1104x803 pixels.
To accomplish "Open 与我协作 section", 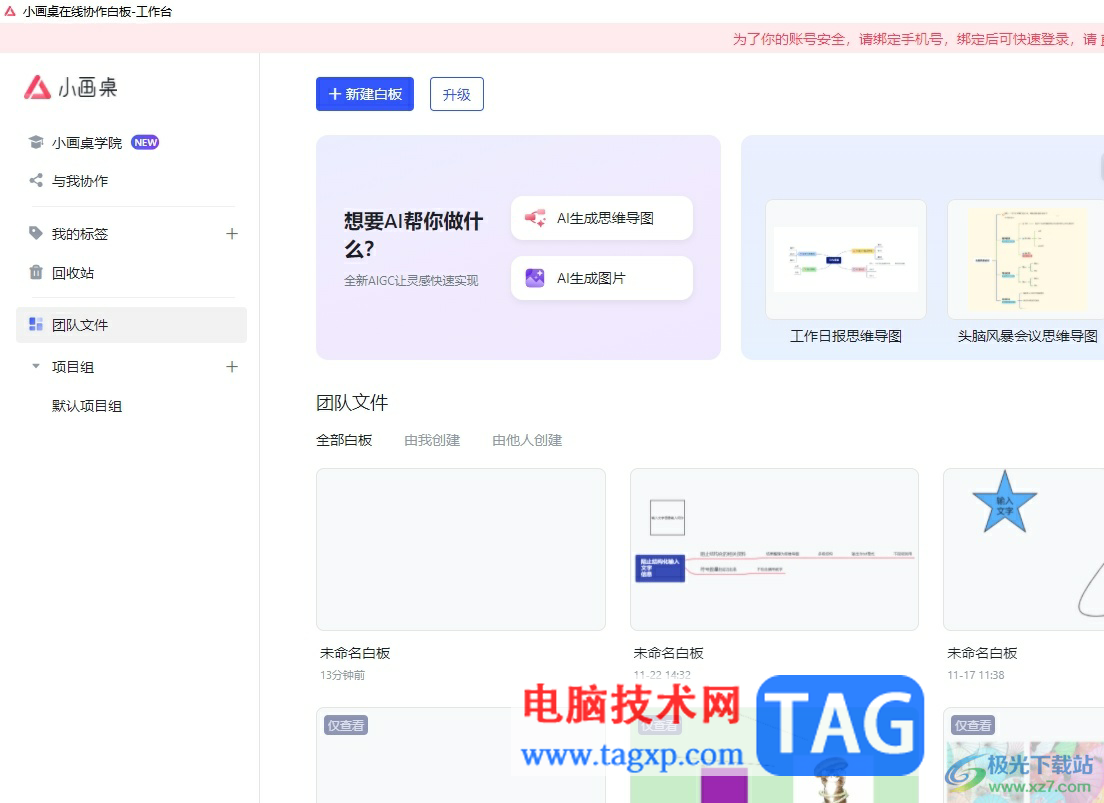I will [x=80, y=181].
